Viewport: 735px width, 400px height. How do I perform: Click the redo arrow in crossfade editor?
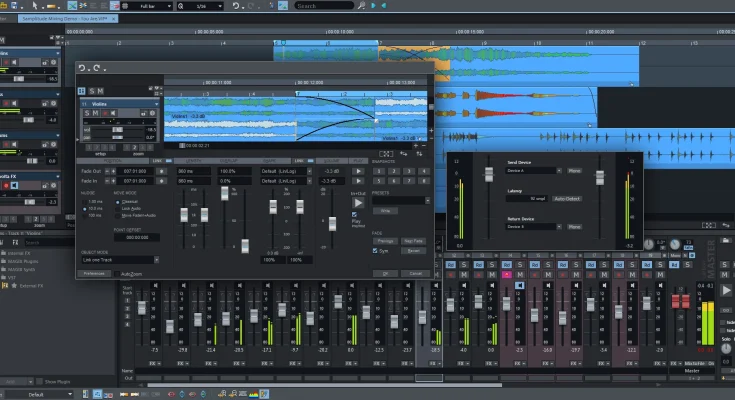click(x=96, y=67)
